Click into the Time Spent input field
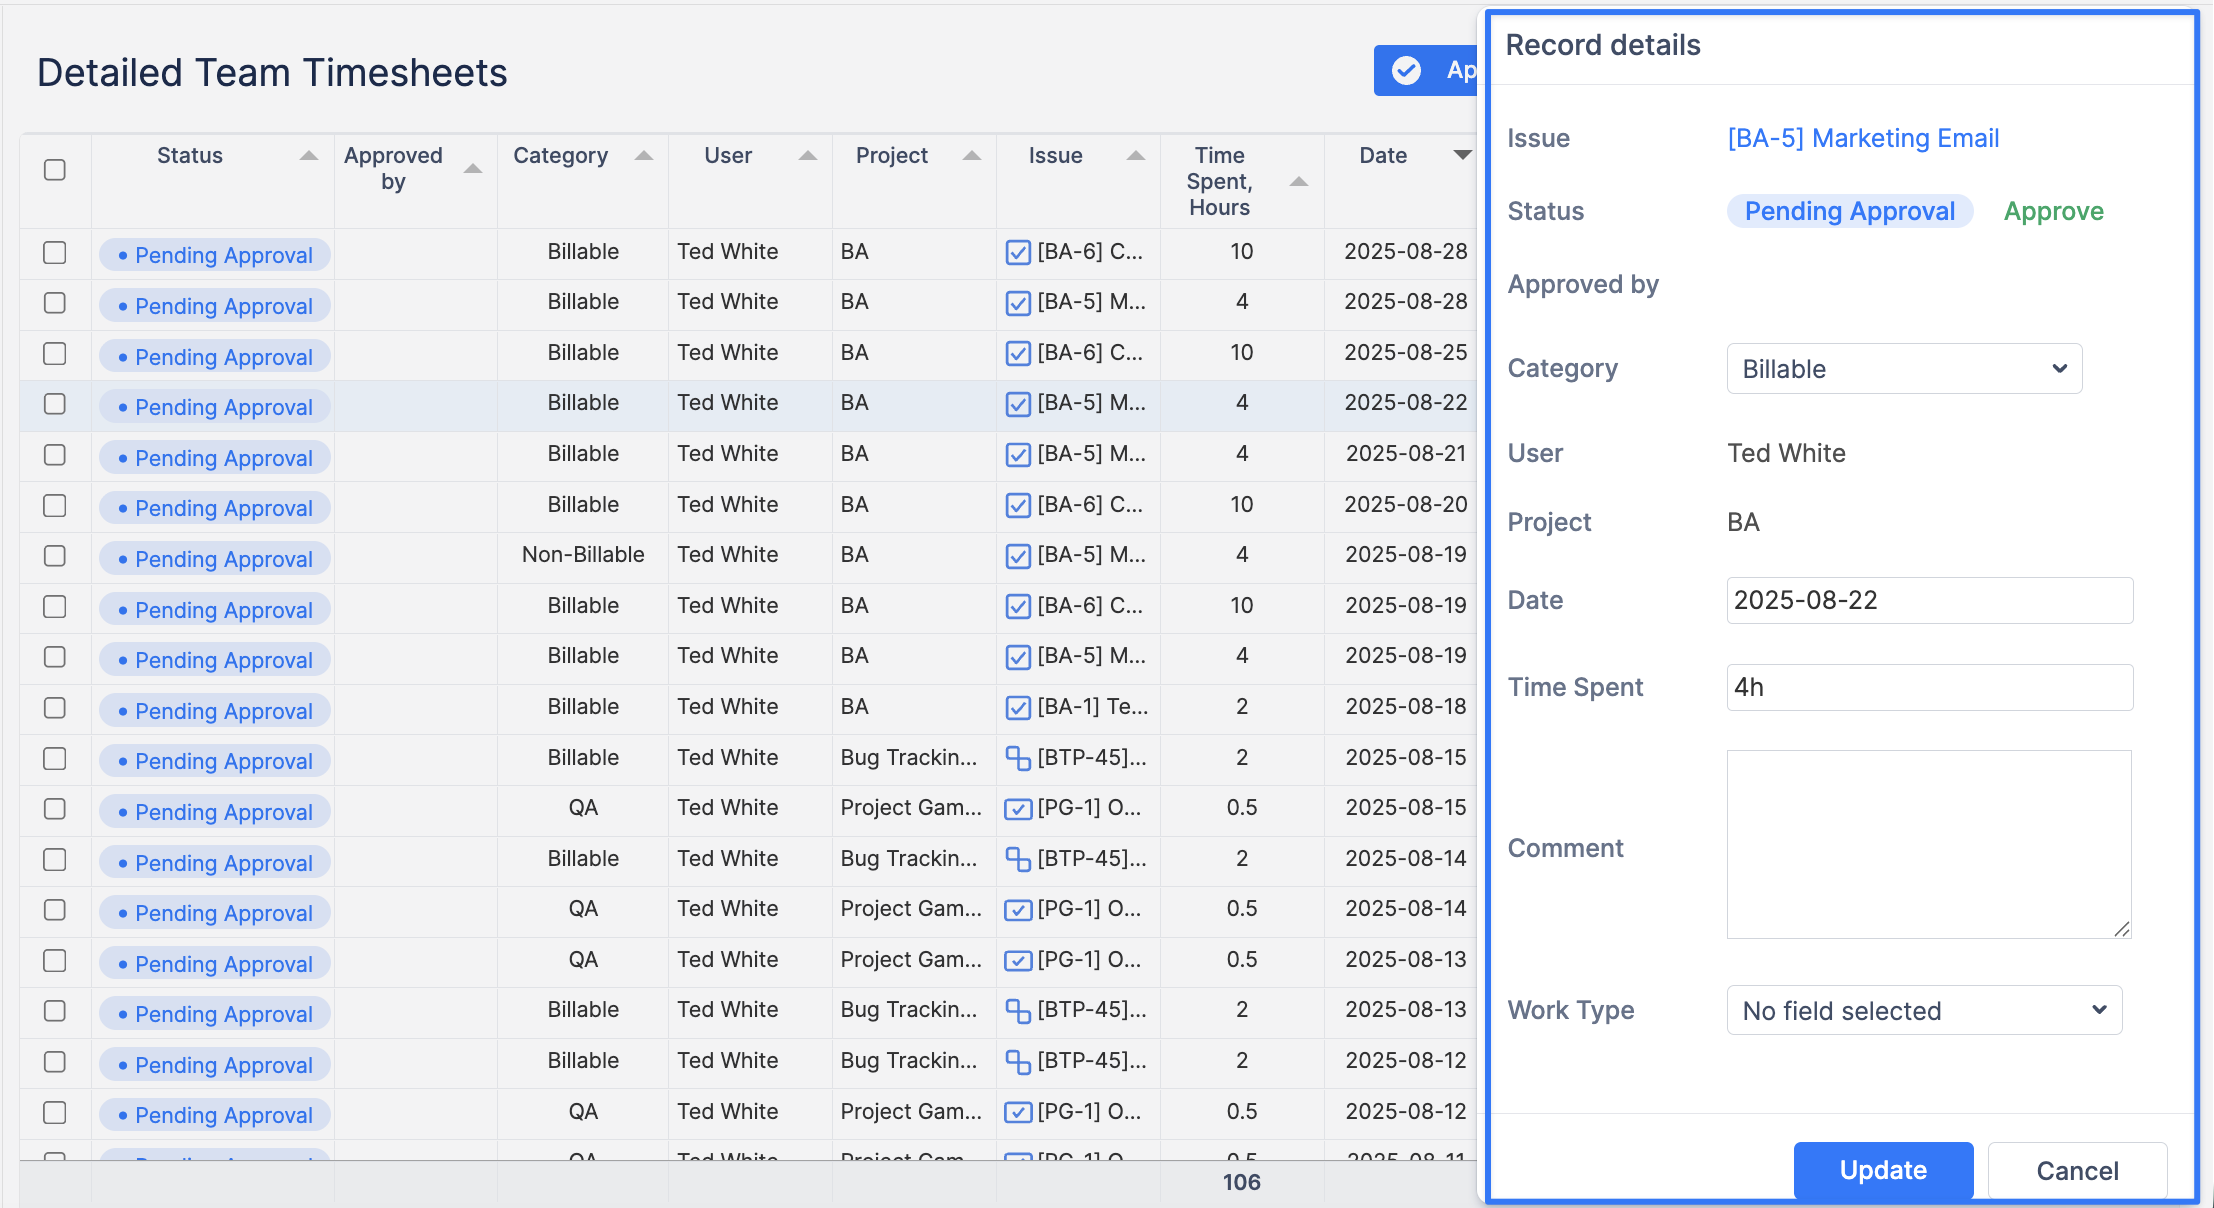Image resolution: width=2214 pixels, height=1208 pixels. (x=1929, y=687)
